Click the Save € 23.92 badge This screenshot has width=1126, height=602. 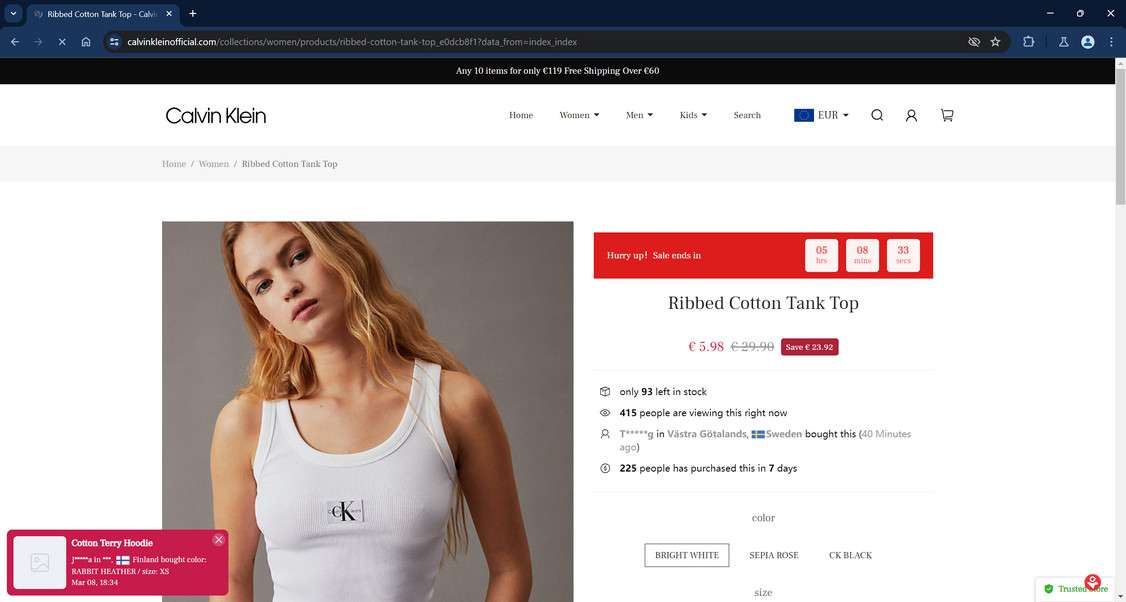[809, 347]
